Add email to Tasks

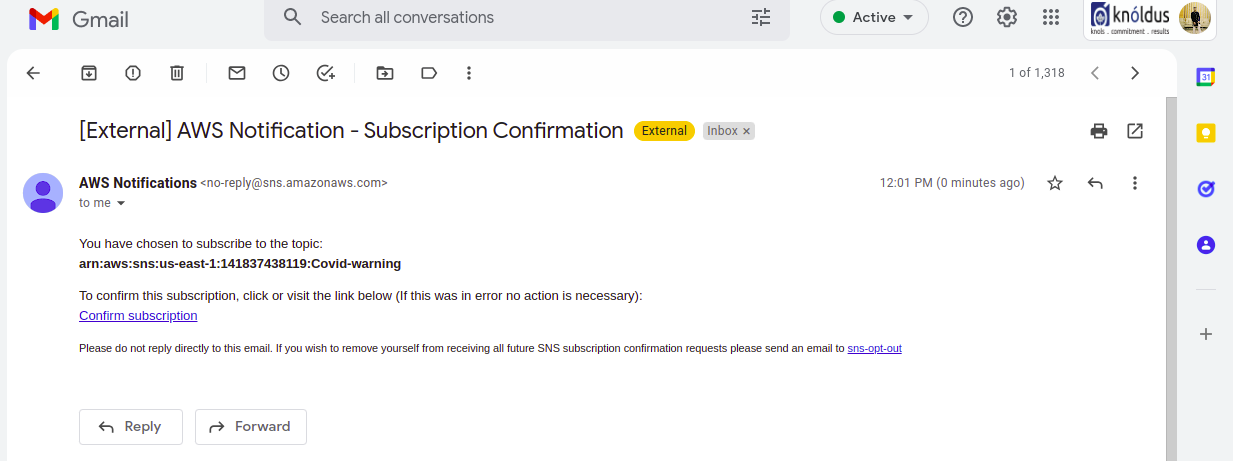coord(325,73)
